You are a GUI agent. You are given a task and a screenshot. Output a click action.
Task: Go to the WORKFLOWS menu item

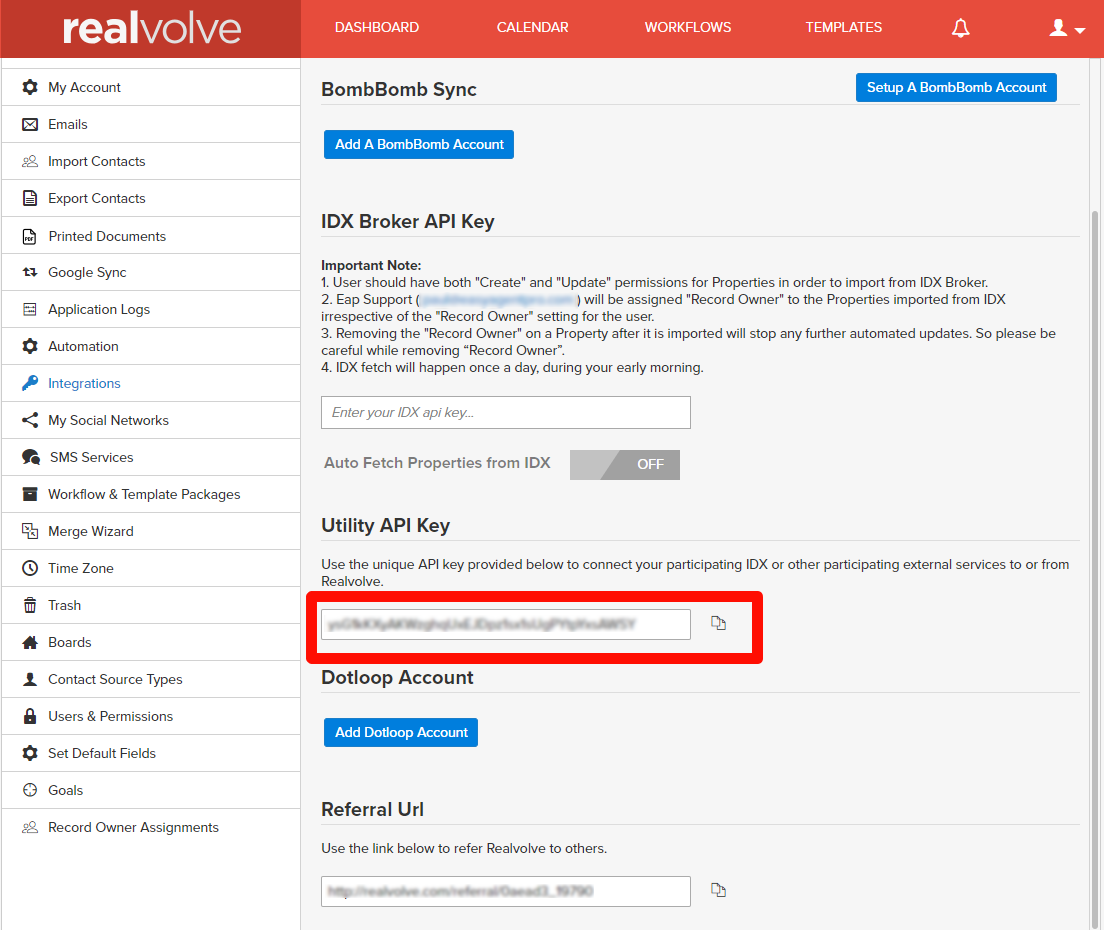point(688,28)
